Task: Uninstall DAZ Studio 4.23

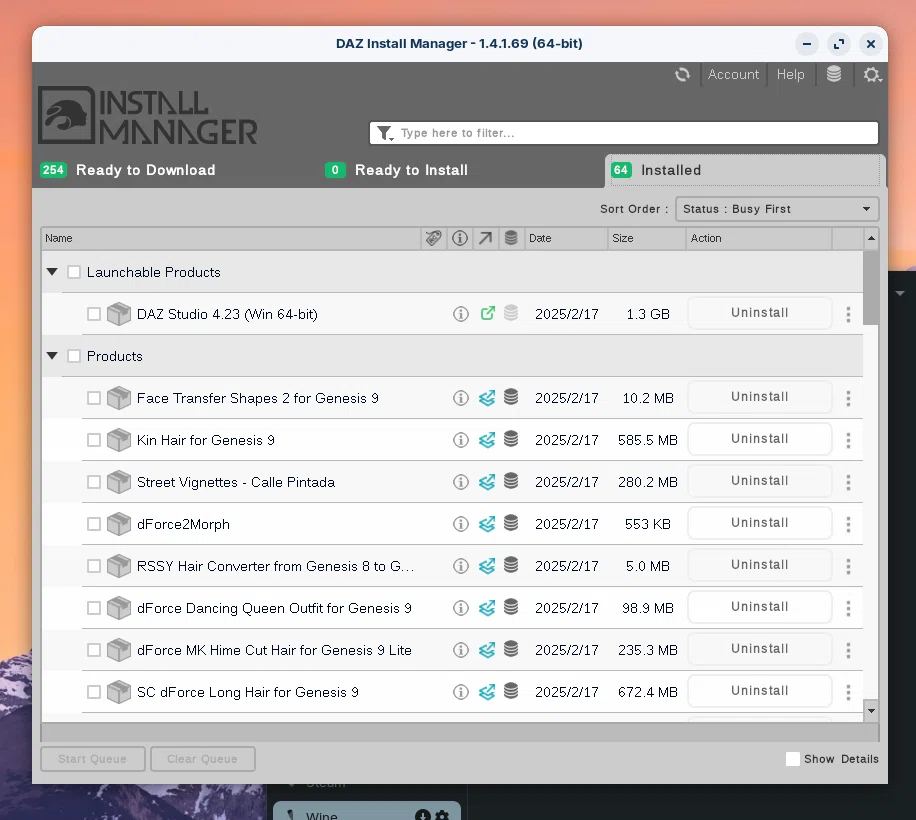Action: point(759,313)
